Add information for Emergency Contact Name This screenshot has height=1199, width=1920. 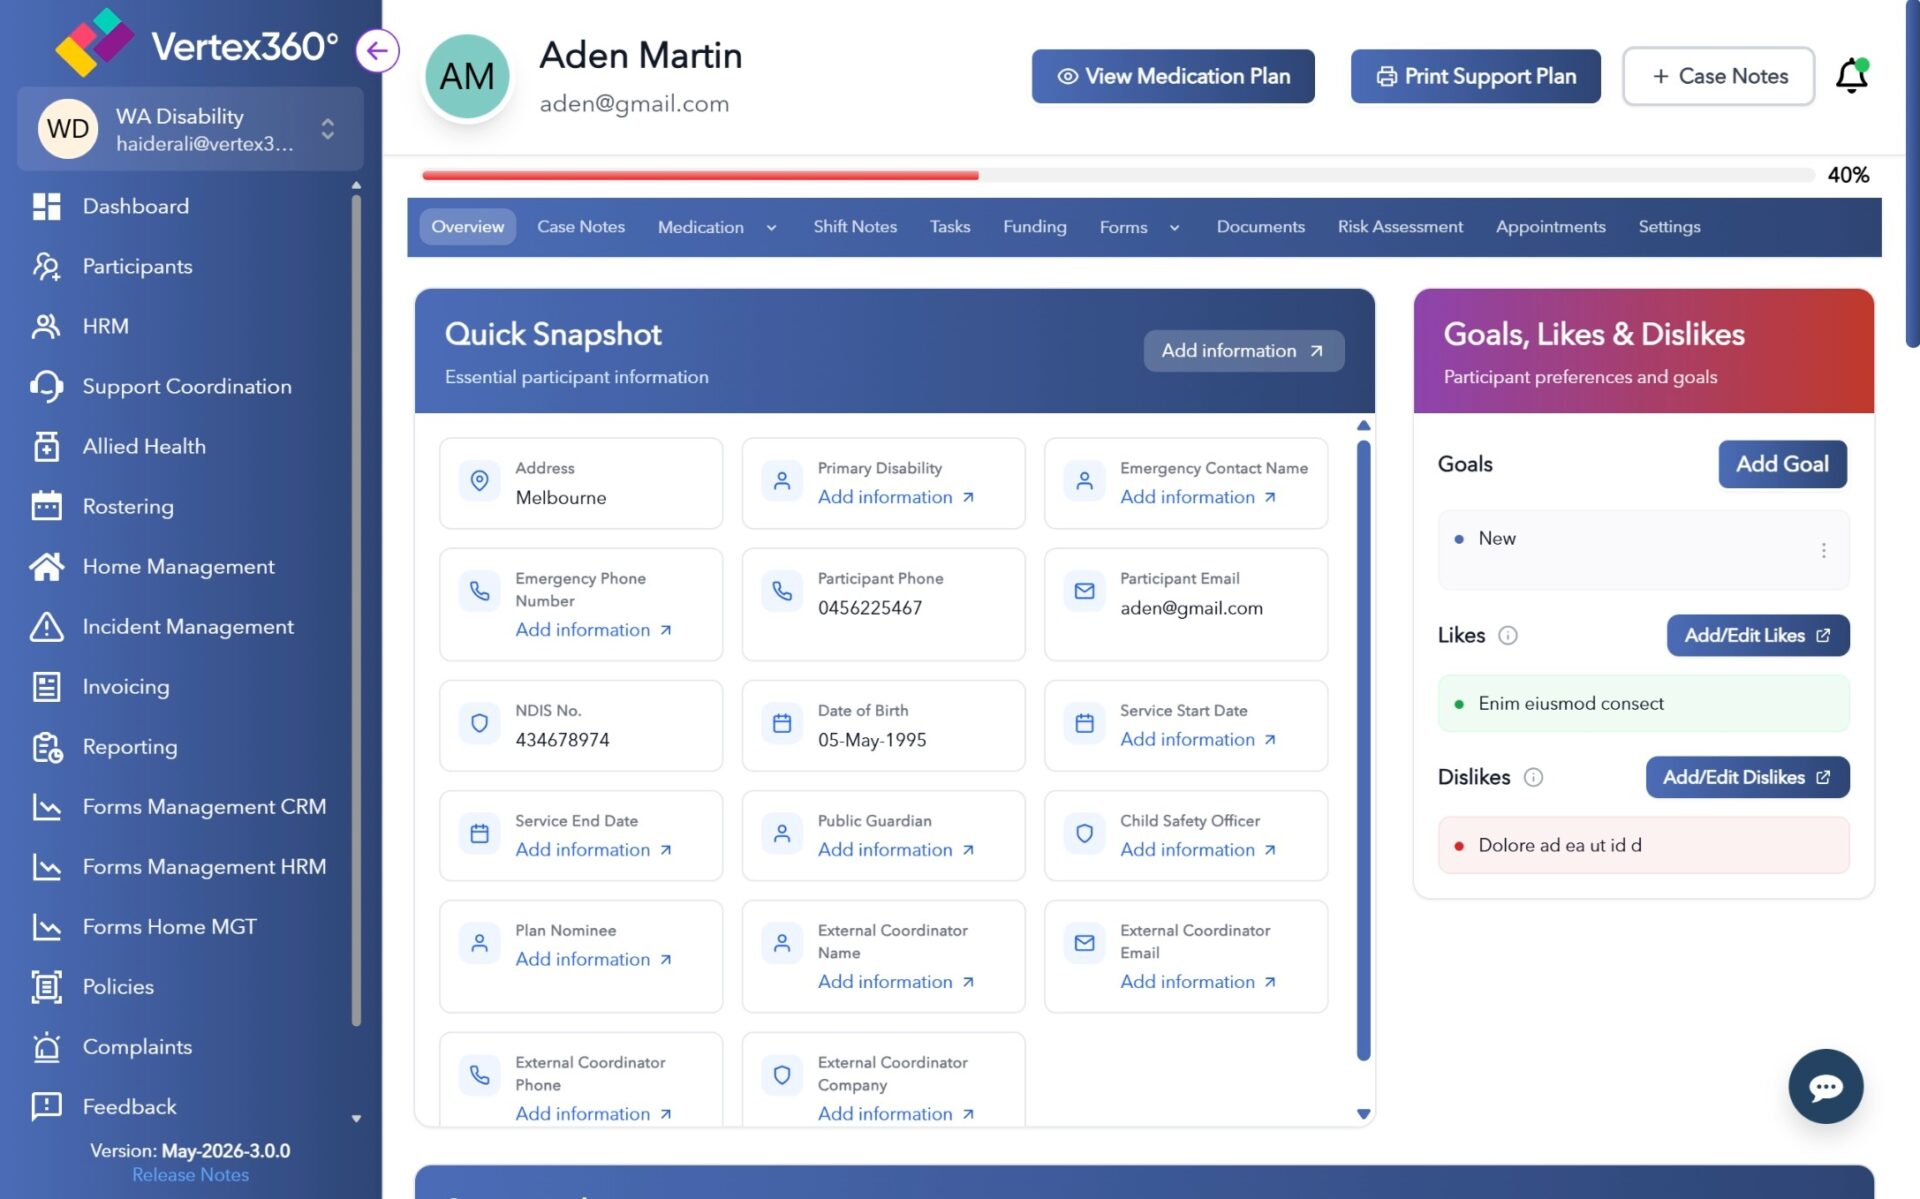[1197, 497]
